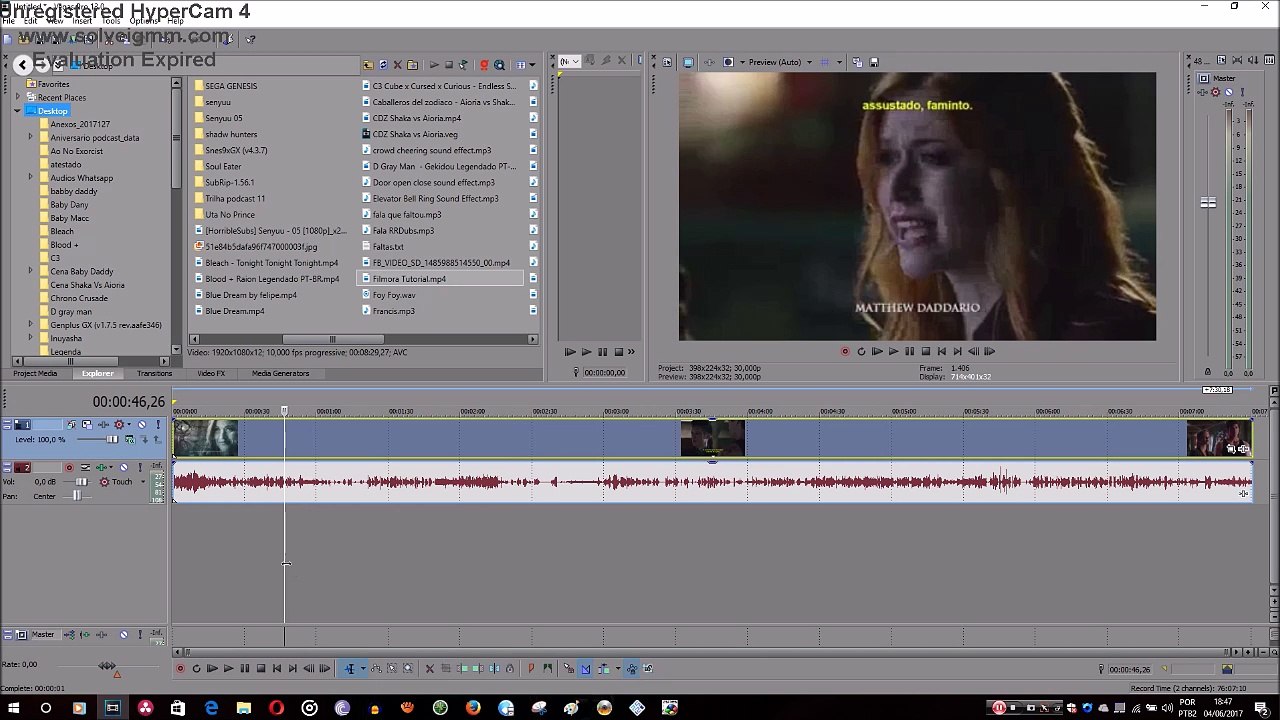Click Split Screen View icon in preview
This screenshot has height=720, width=1280.
(728, 62)
